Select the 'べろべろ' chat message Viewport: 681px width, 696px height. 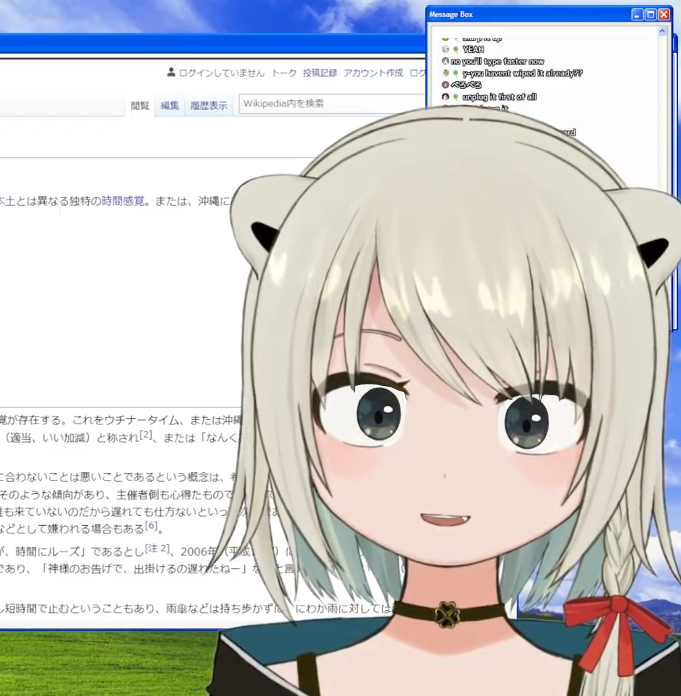pyautogui.click(x=466, y=85)
